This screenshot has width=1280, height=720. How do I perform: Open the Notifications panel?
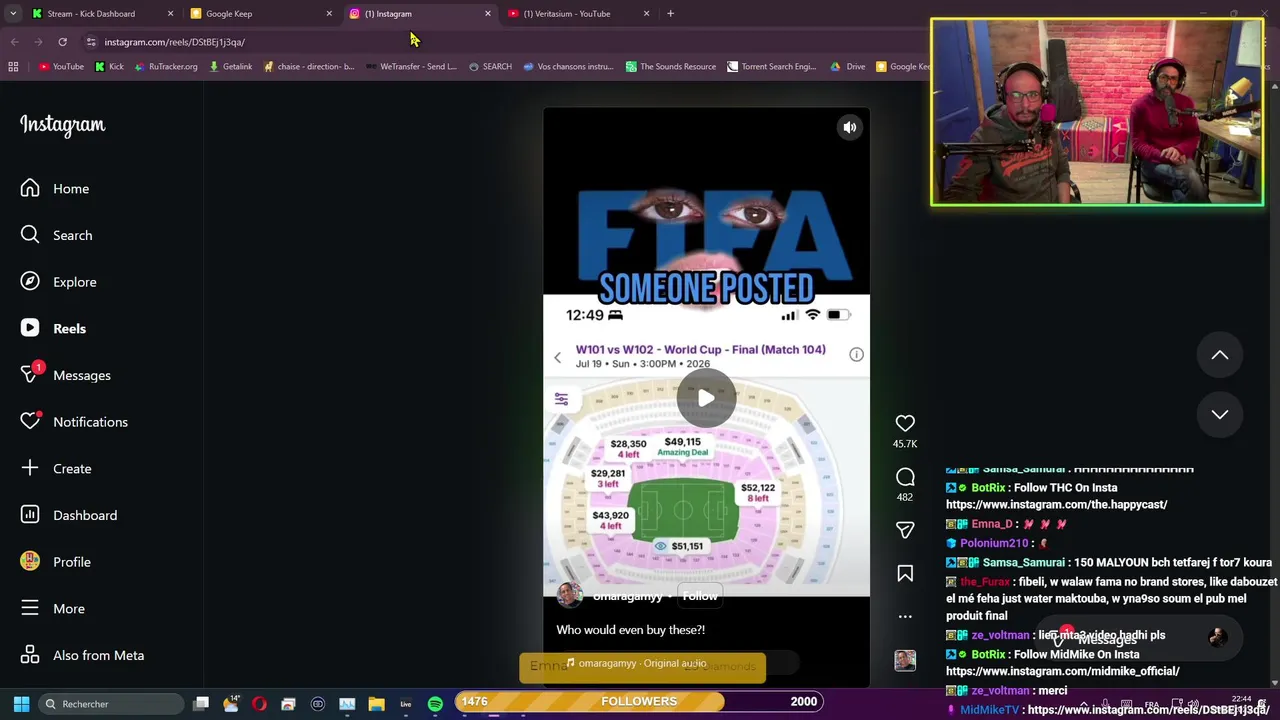pos(75,422)
